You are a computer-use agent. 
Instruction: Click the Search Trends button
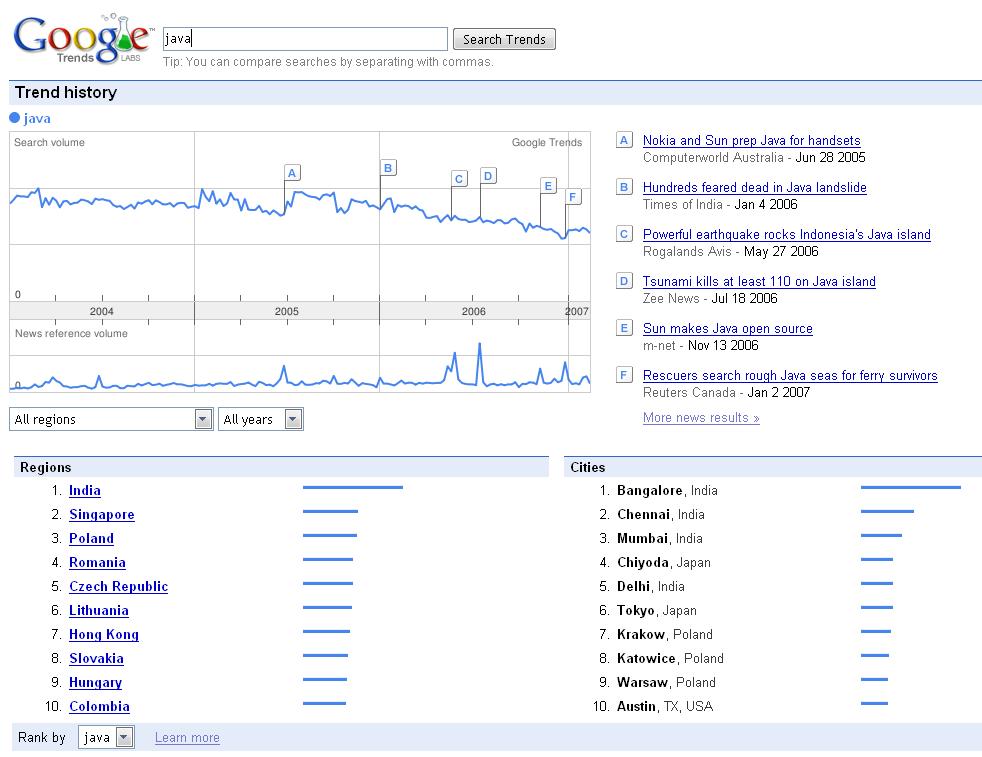pos(504,39)
